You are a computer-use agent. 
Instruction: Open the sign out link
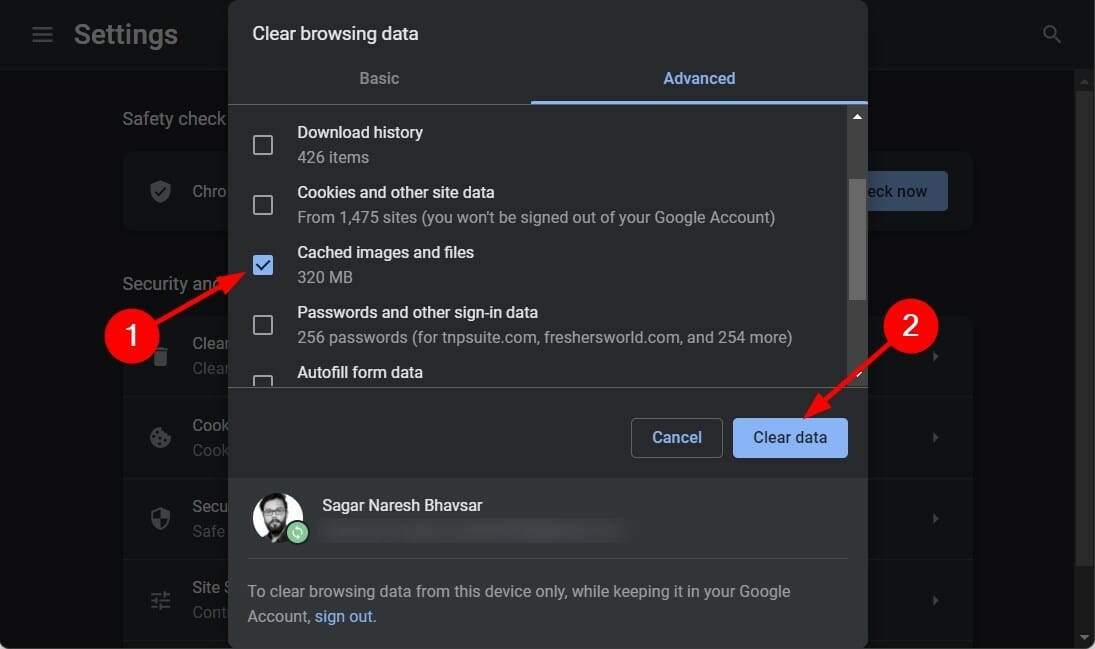343,615
